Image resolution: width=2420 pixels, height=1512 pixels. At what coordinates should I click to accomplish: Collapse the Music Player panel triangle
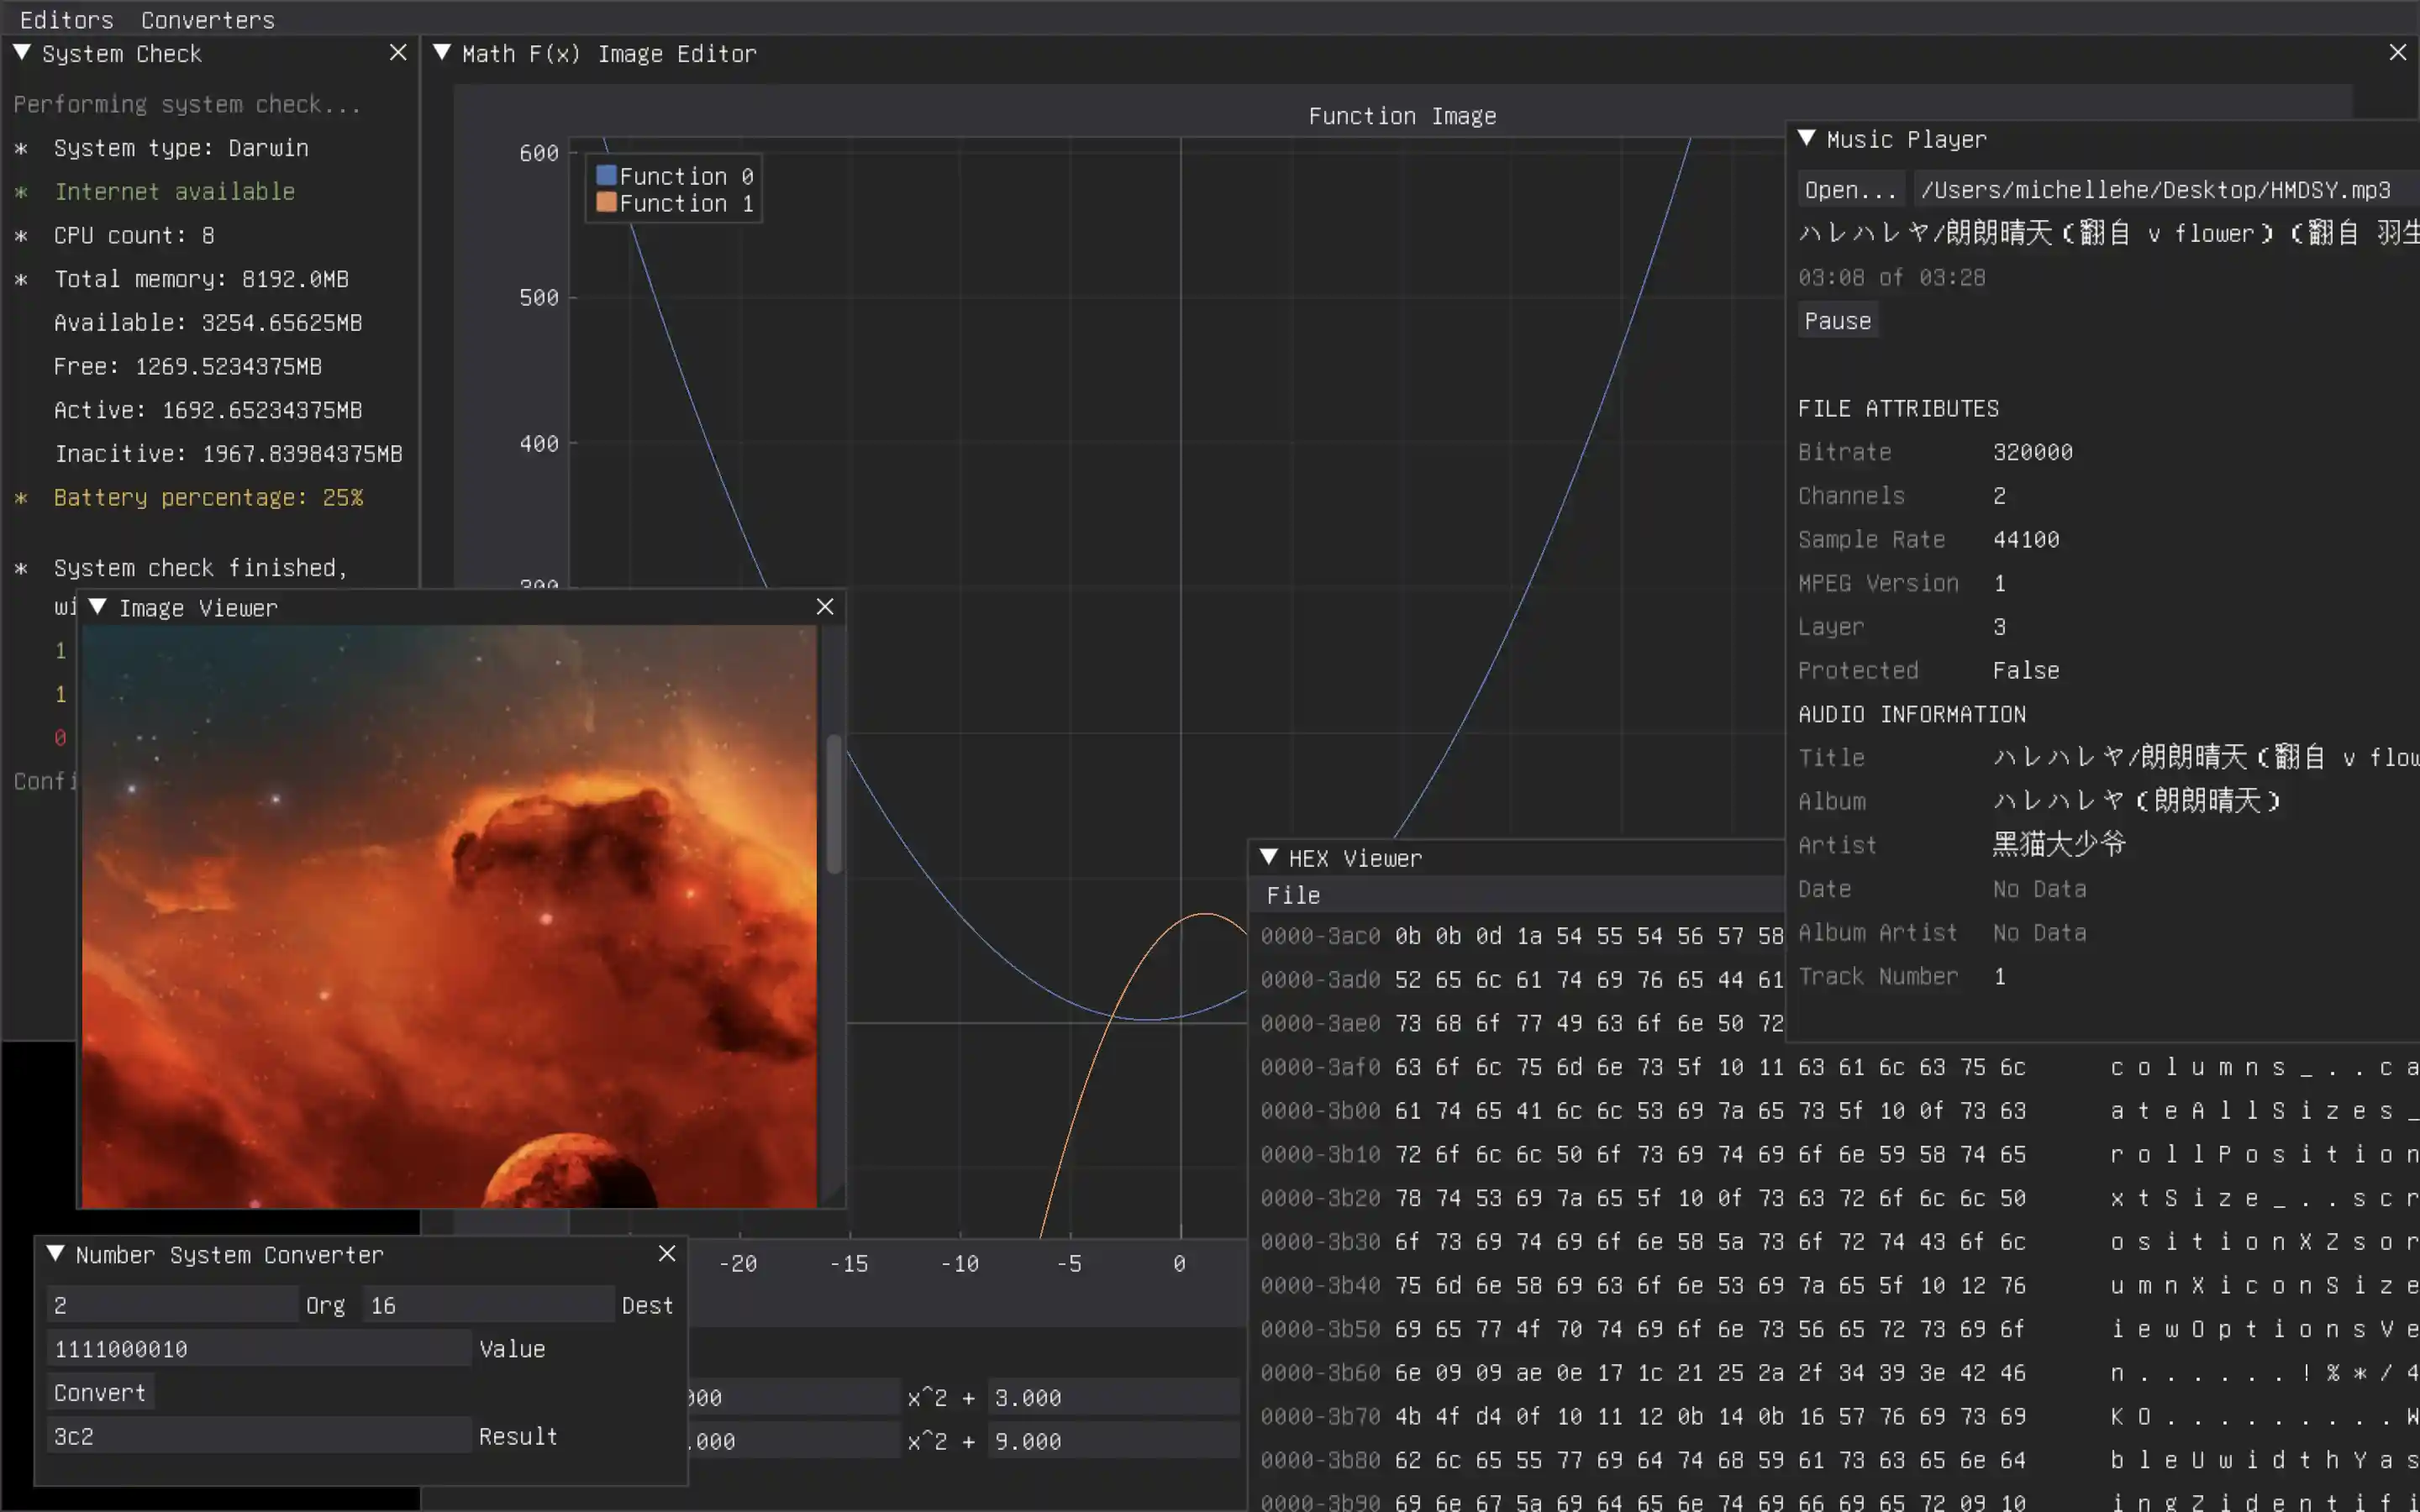pos(1806,139)
